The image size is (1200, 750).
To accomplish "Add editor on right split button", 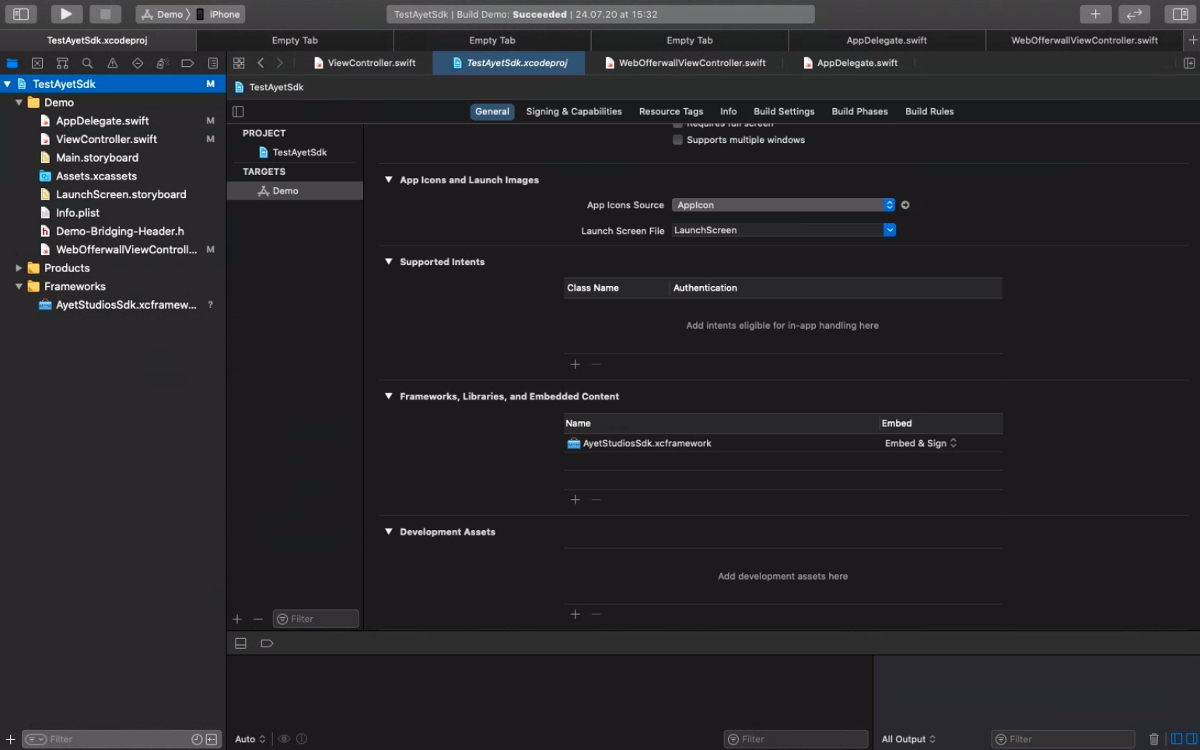I will [1189, 62].
